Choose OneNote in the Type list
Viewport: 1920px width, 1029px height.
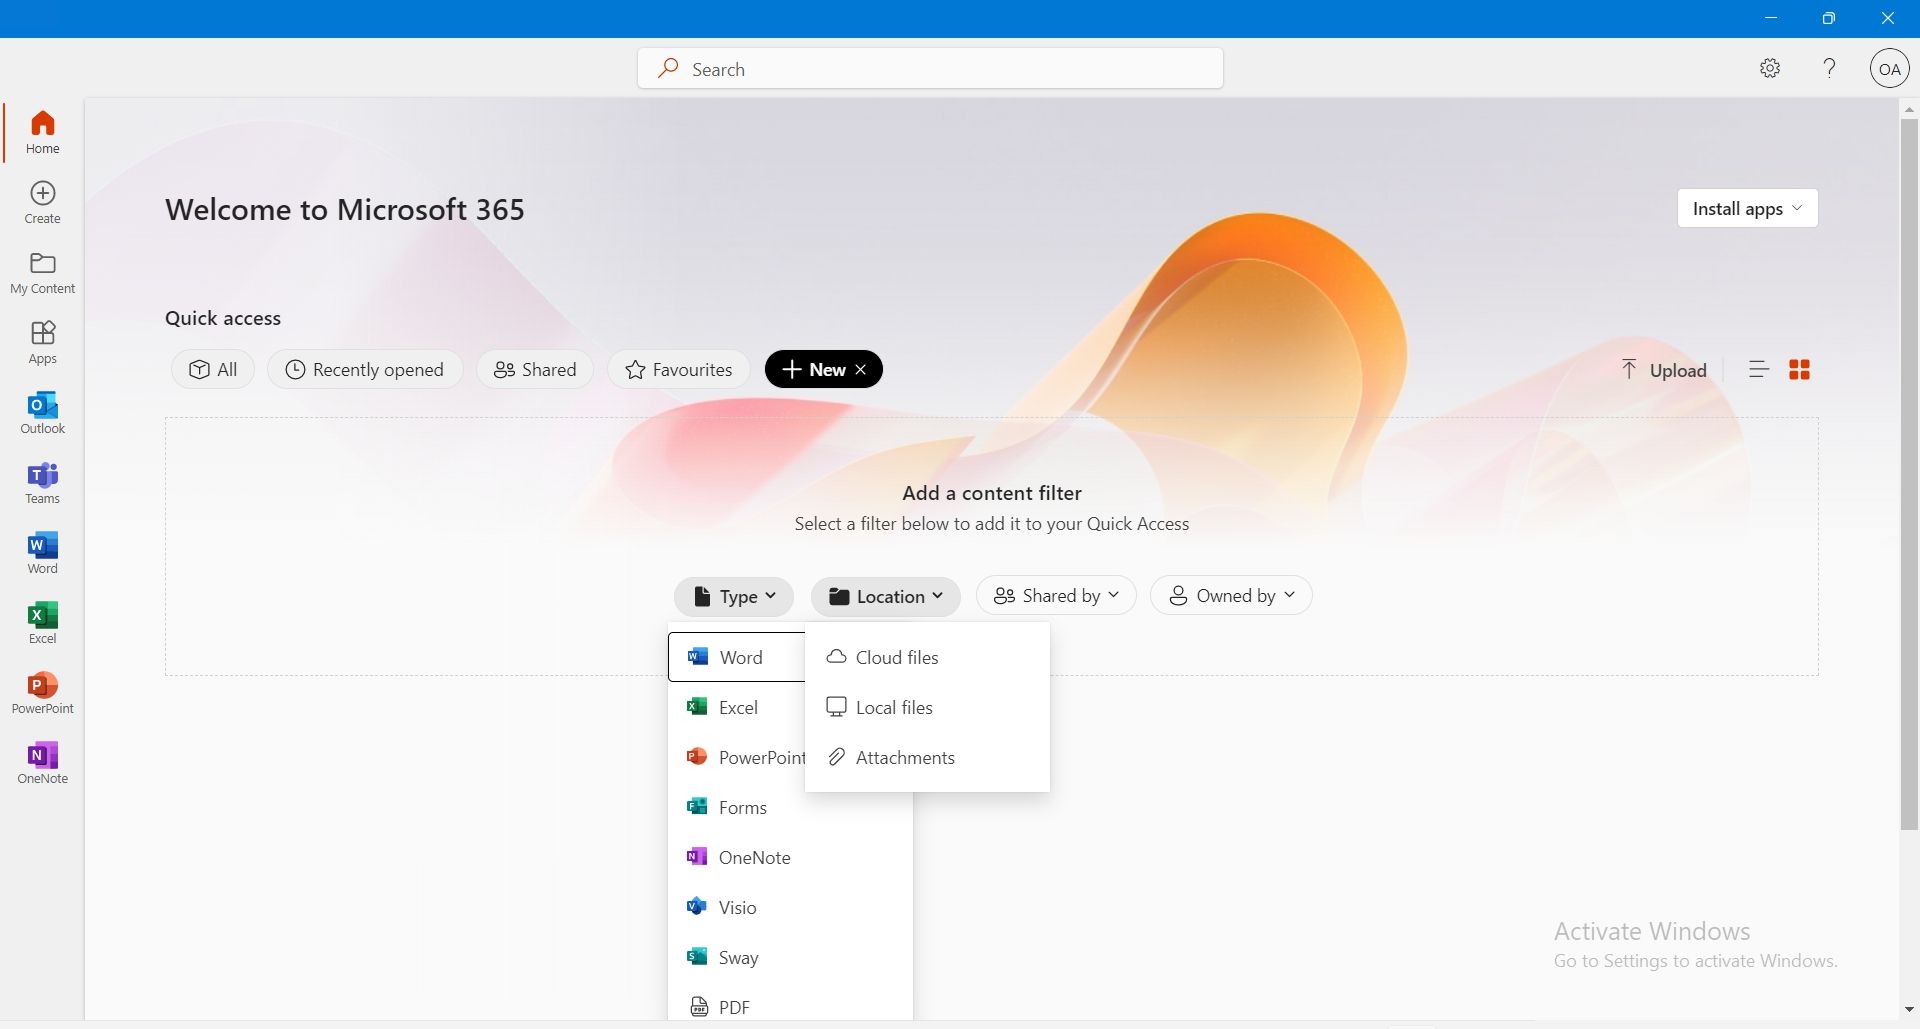[x=790, y=857]
